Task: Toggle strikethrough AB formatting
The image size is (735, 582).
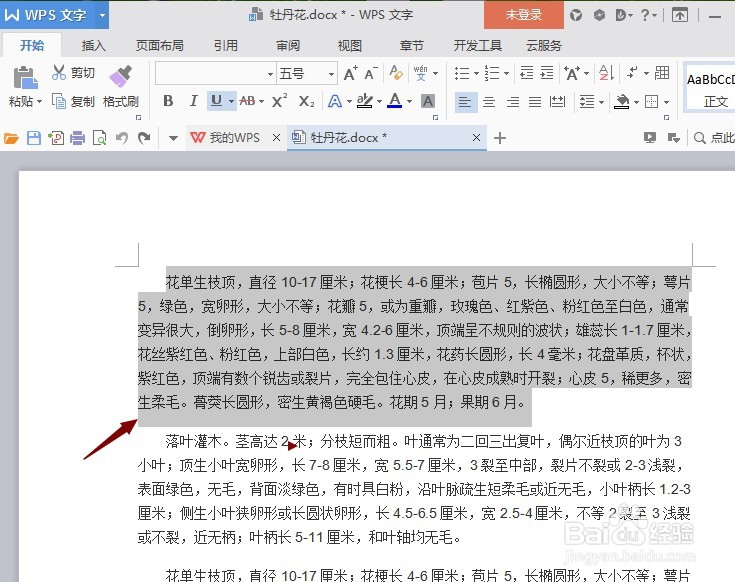Action: 247,101
